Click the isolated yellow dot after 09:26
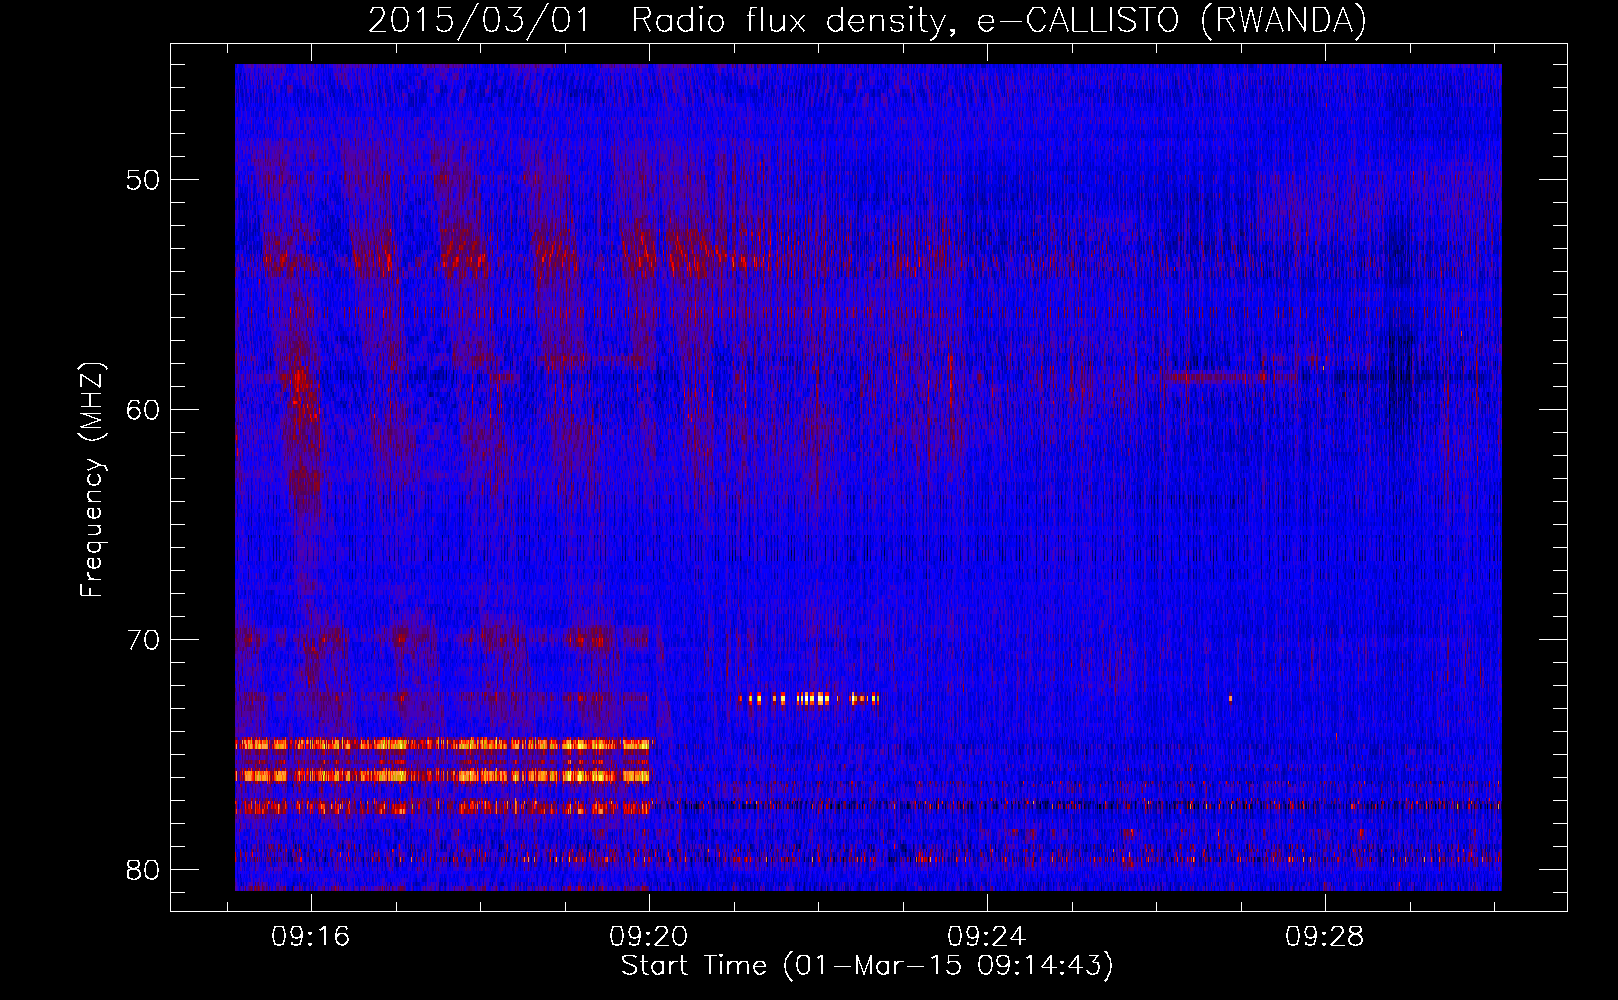 click(1230, 698)
